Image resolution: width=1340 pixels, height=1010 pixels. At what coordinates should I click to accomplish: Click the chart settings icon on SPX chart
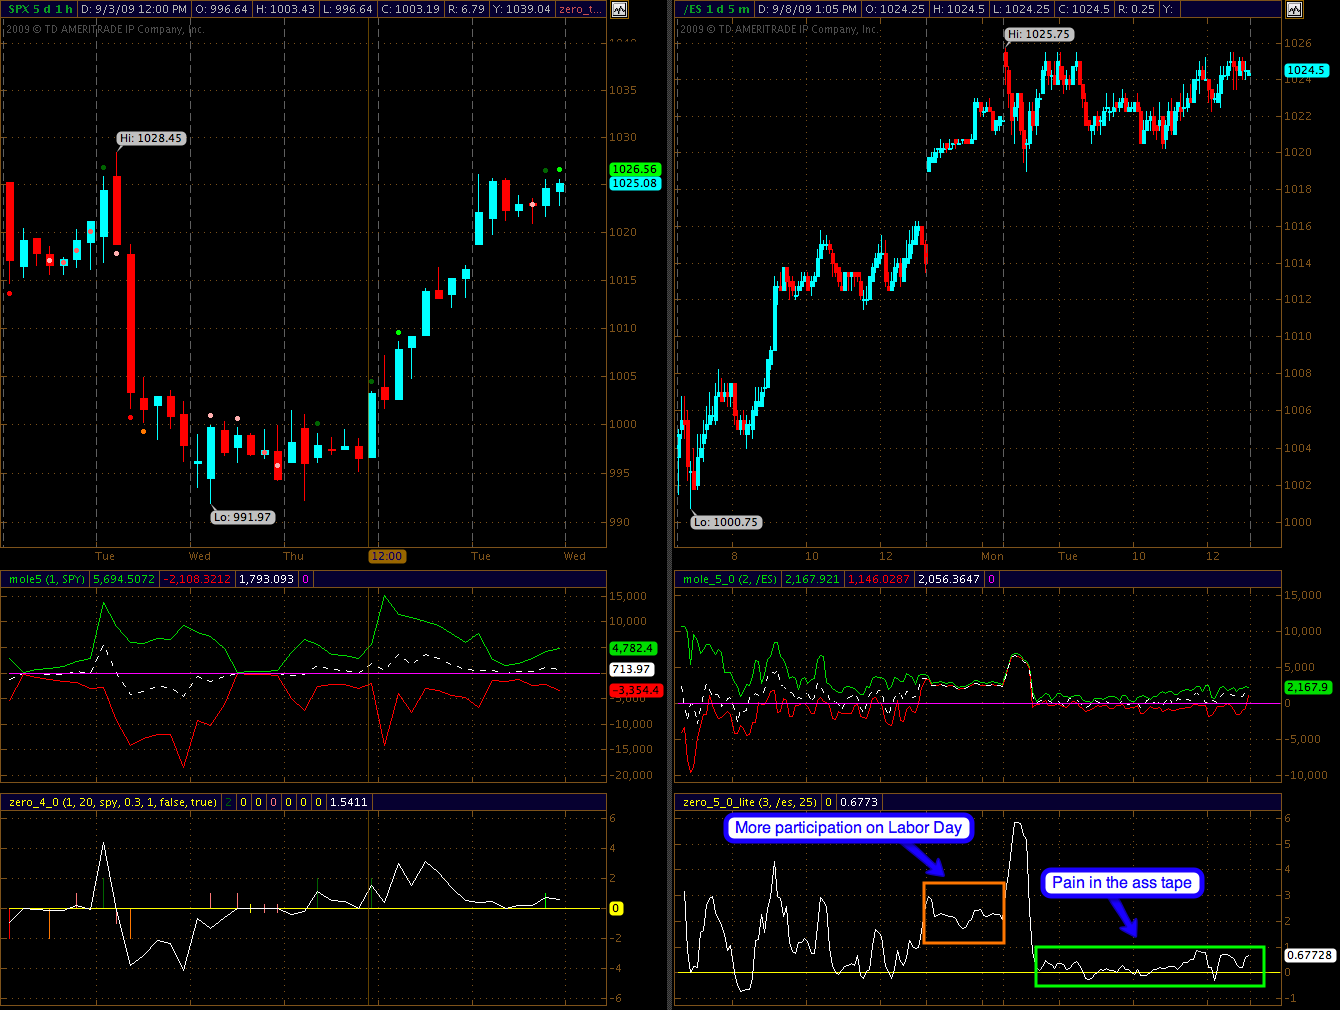click(620, 9)
